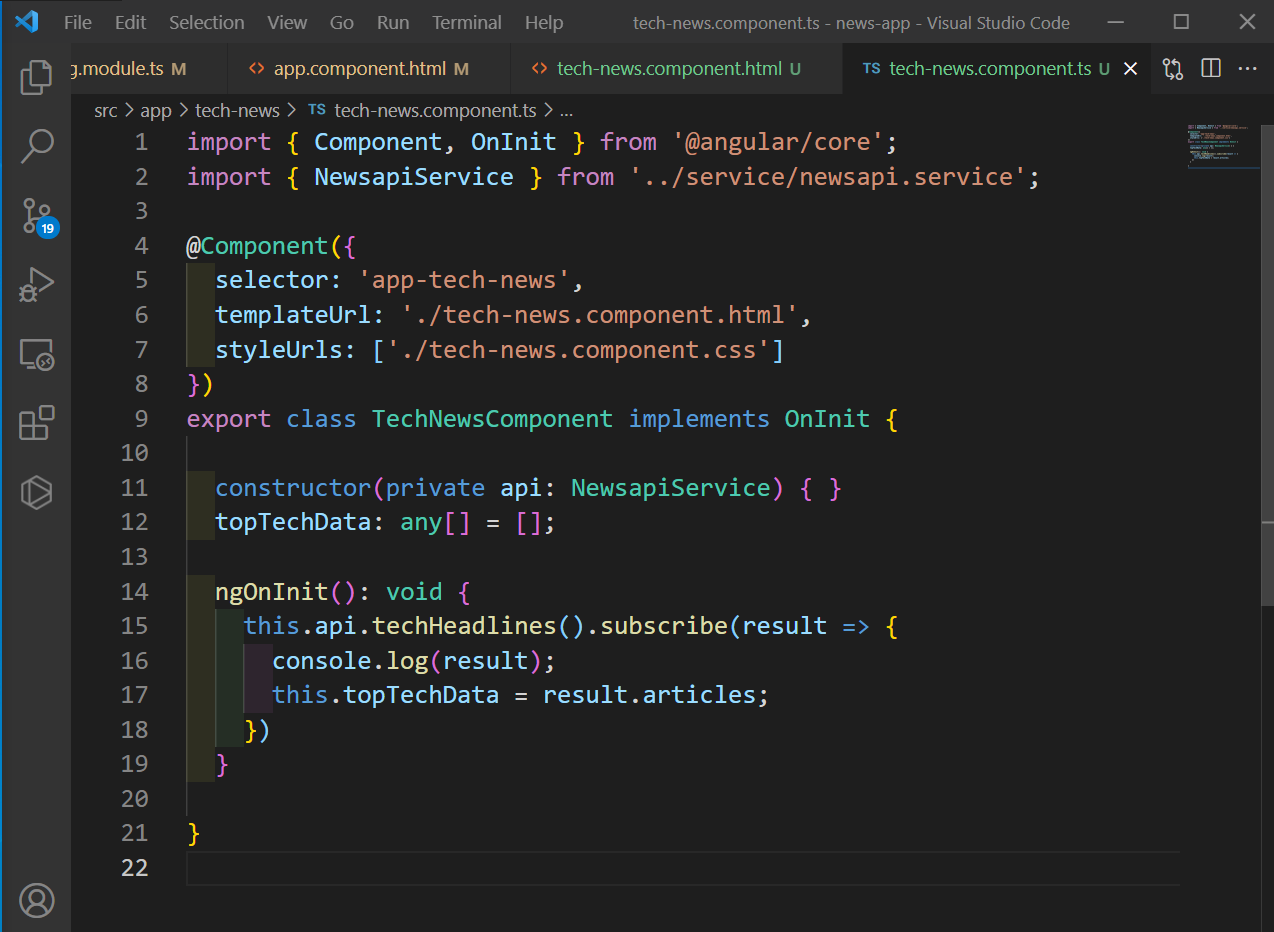Open the Extensions view
The image size is (1274, 932).
point(36,423)
